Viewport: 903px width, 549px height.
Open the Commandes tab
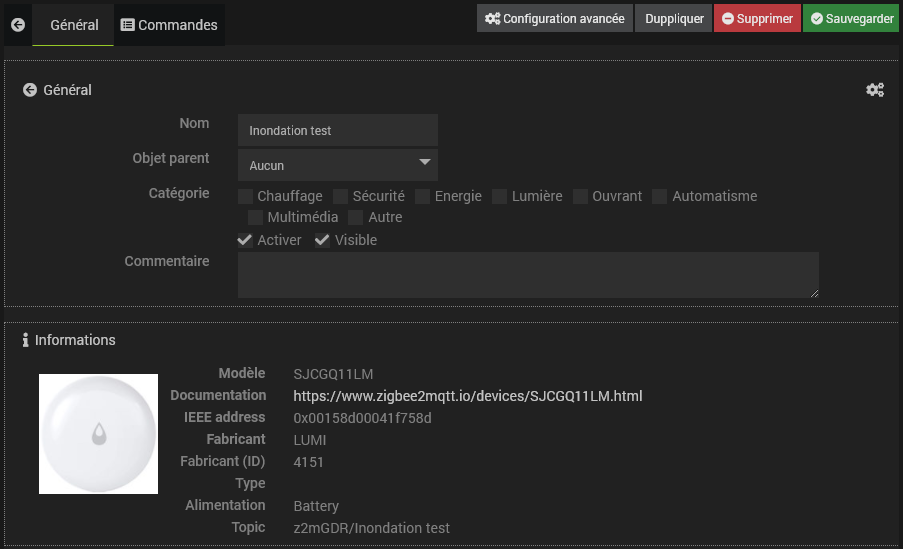coord(169,25)
